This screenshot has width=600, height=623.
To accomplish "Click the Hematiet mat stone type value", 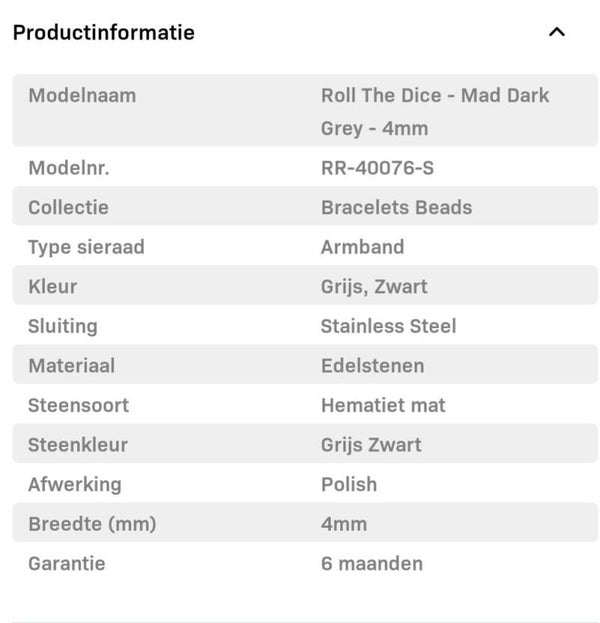I will coord(383,405).
